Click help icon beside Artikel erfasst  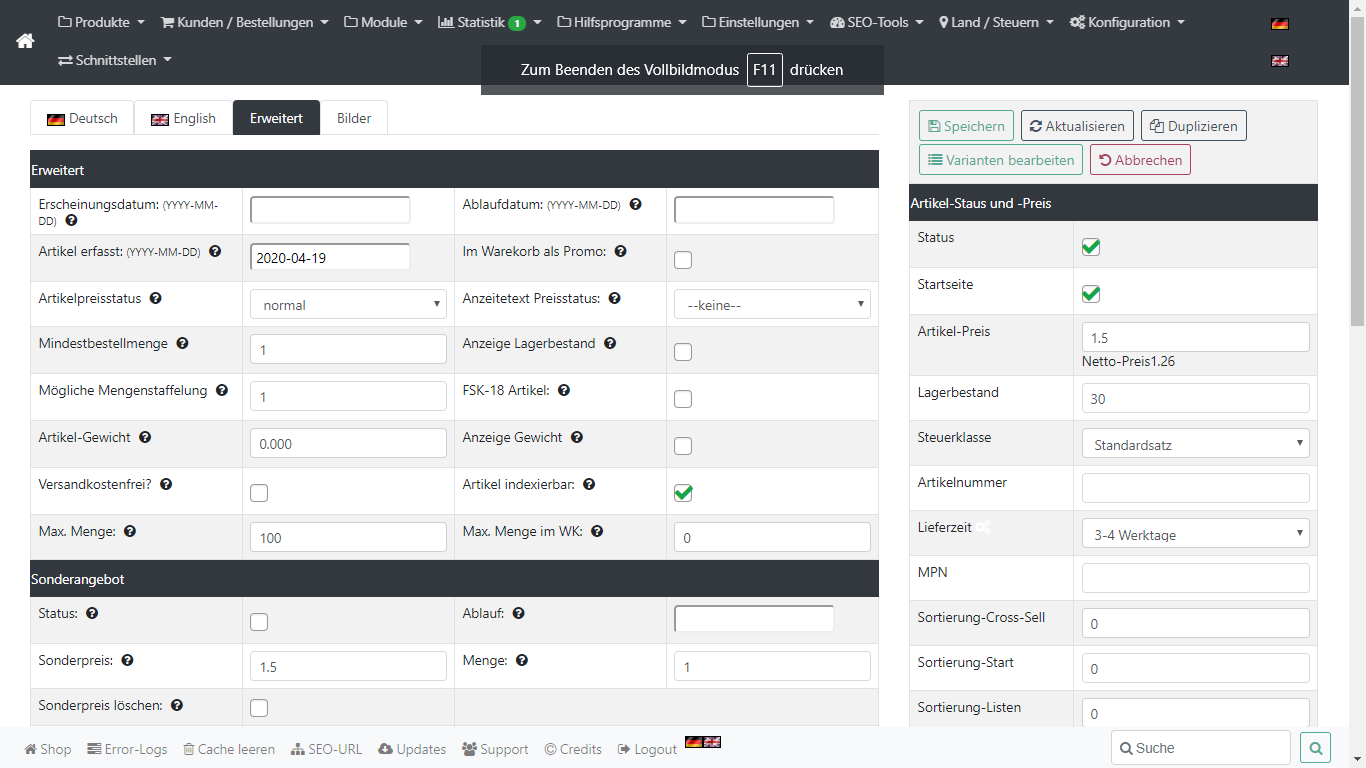[x=215, y=251]
